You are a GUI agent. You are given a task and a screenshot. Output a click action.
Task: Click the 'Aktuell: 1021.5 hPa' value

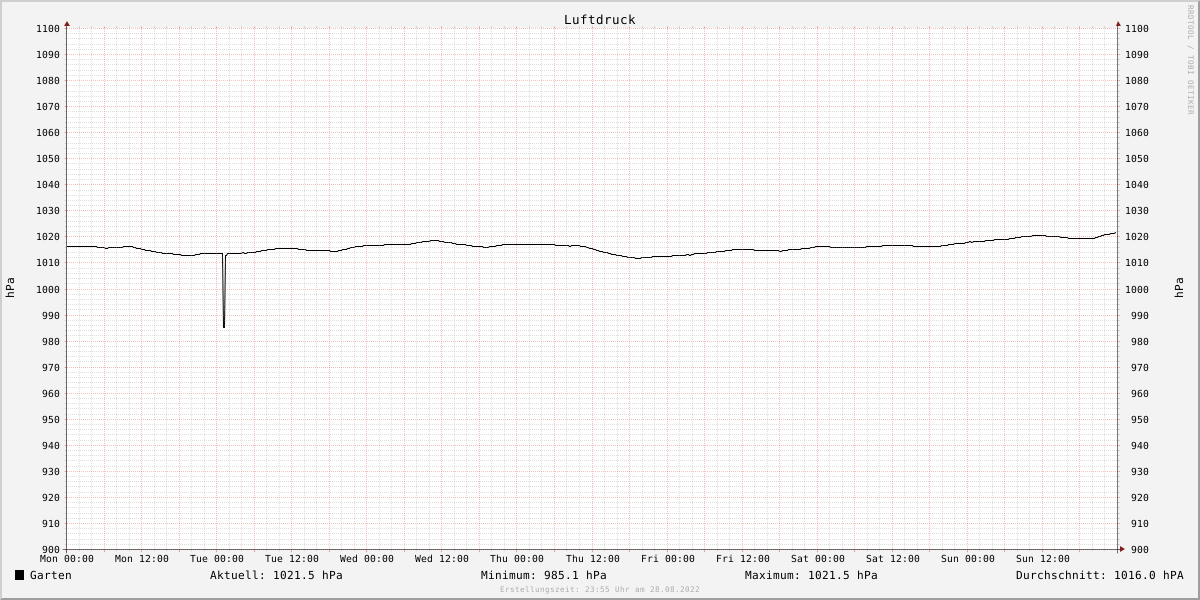[276, 575]
